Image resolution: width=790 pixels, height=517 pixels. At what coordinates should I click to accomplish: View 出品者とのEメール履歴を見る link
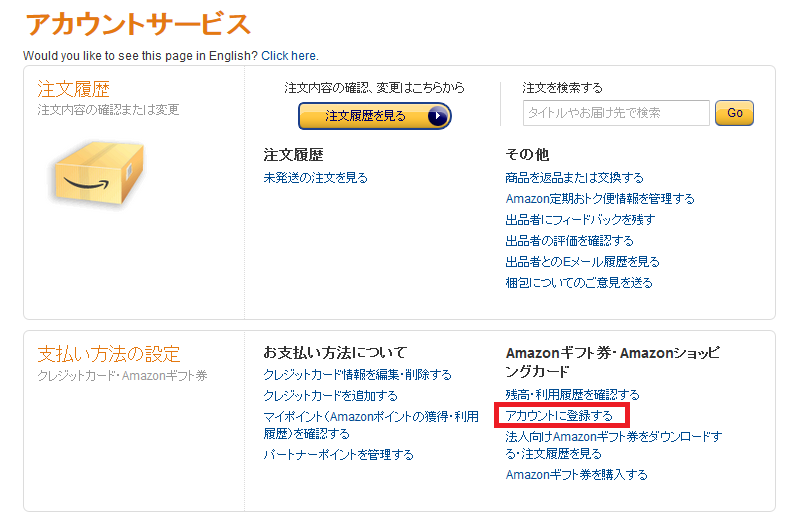[582, 262]
